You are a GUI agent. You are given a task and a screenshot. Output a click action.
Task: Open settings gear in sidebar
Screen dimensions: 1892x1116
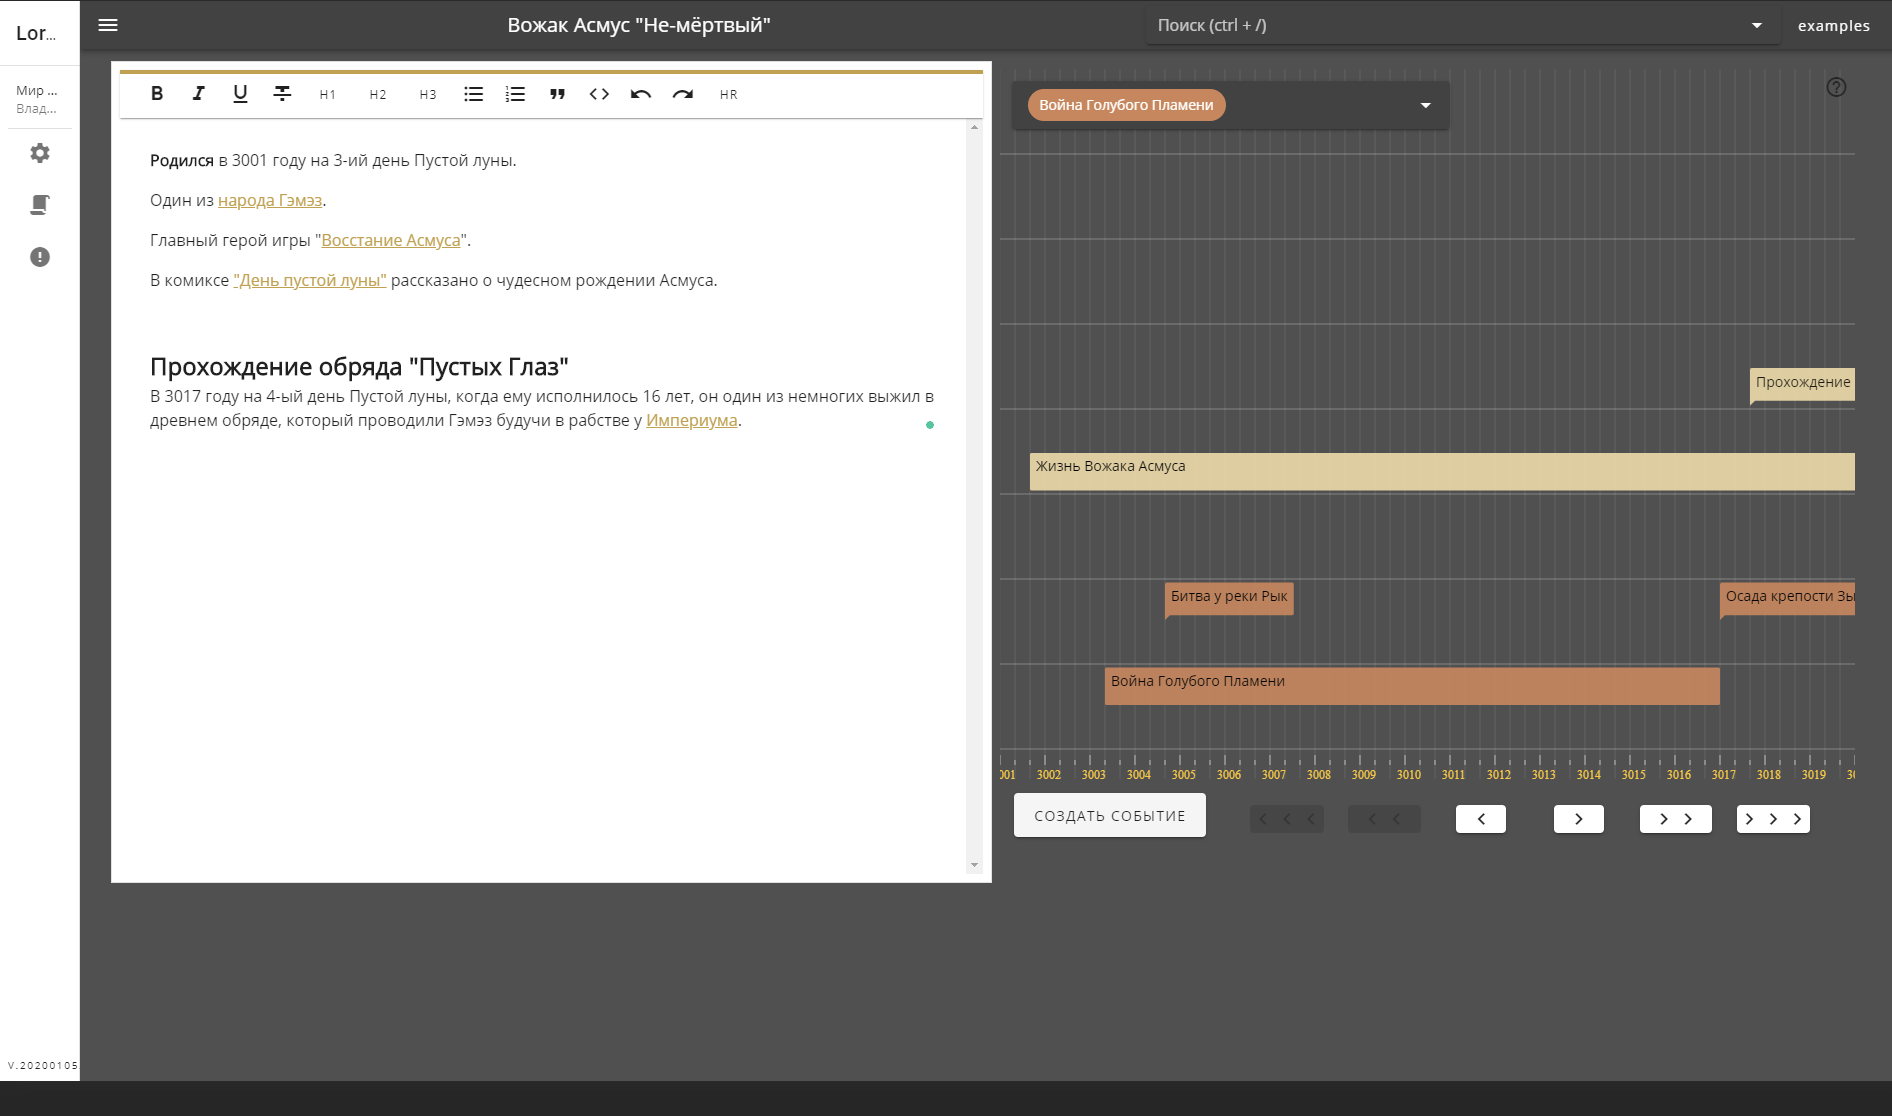pos(40,153)
